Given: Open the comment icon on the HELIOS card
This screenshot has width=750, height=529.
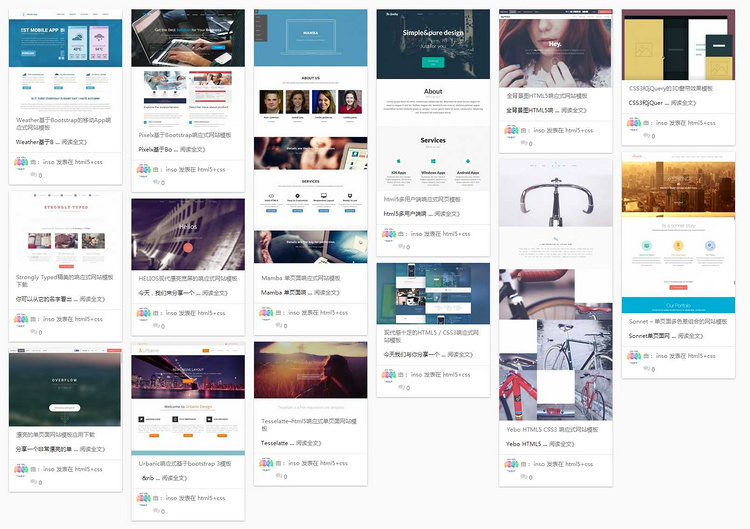Looking at the screenshot, I should [156, 326].
